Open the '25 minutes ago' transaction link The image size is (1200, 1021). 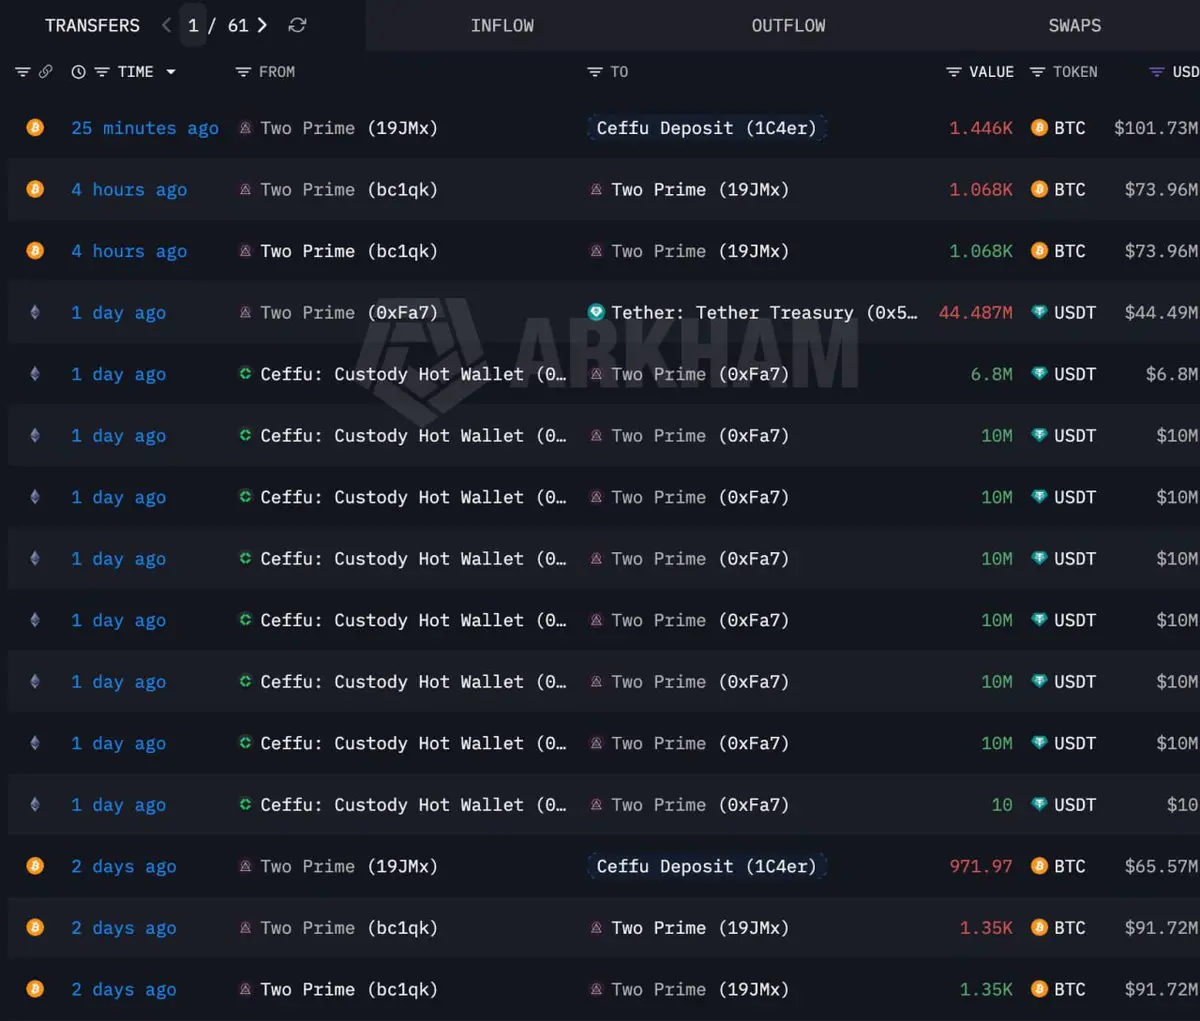click(145, 128)
